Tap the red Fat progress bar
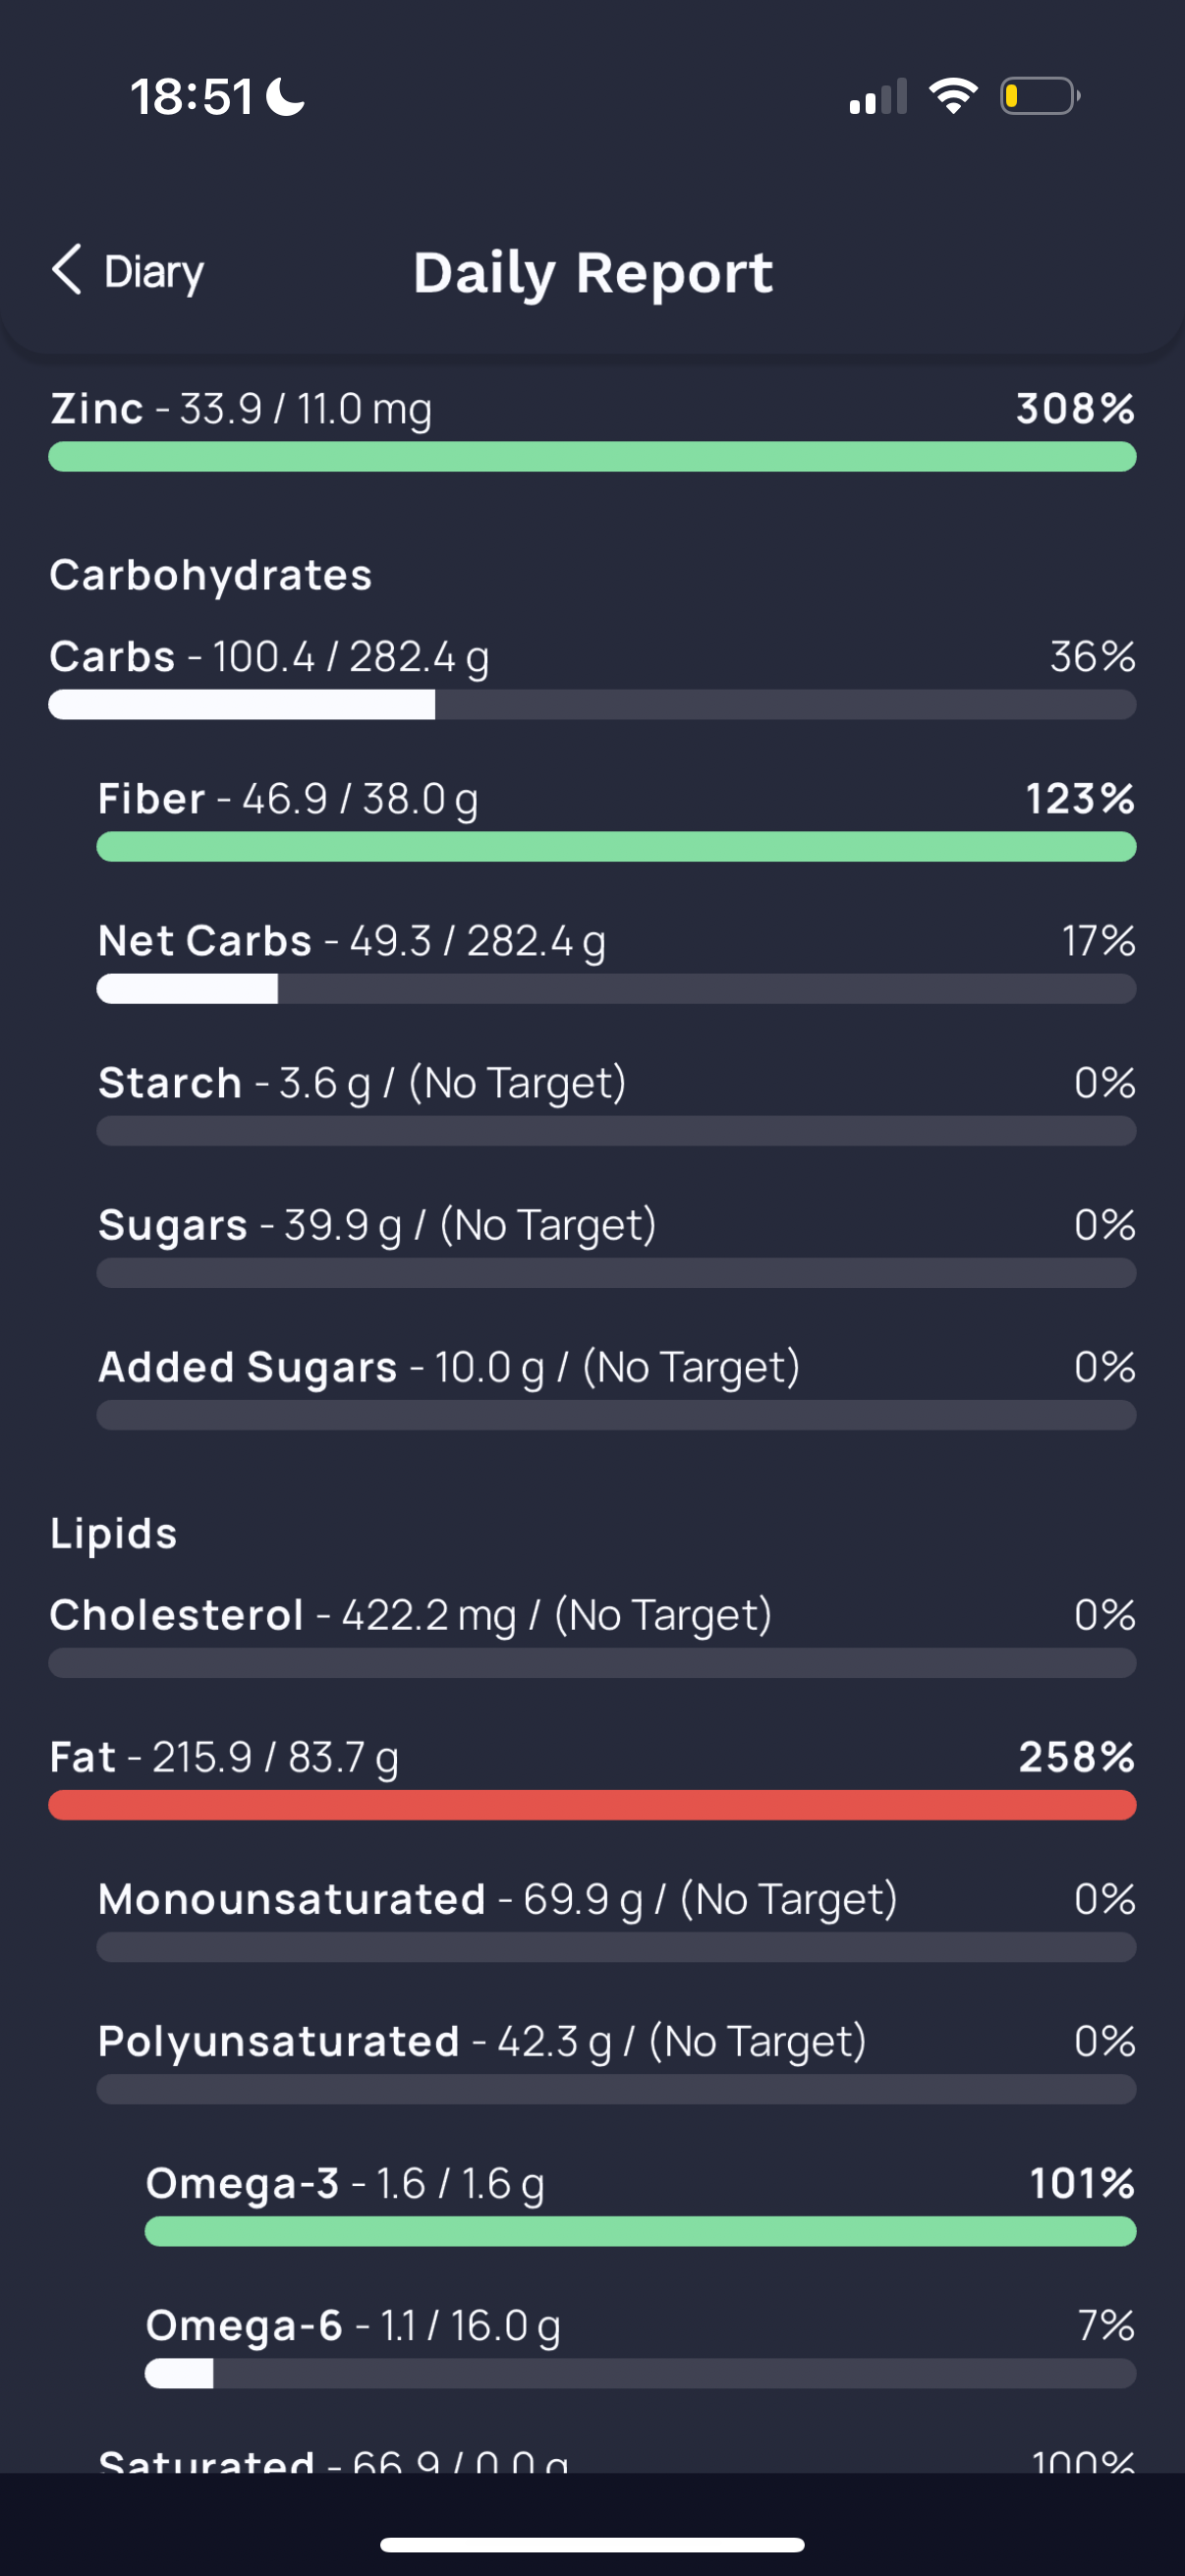The height and width of the screenshot is (2576, 1185). click(x=592, y=1805)
